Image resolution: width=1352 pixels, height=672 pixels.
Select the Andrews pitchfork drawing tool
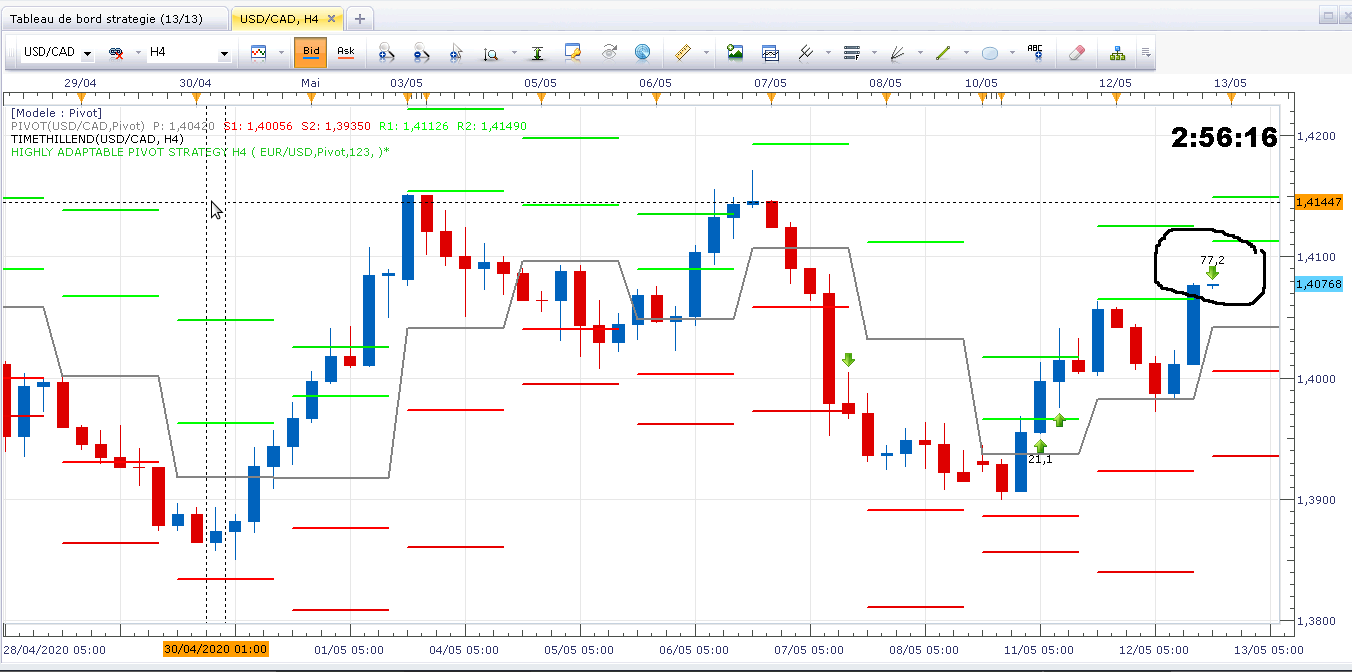click(x=805, y=53)
